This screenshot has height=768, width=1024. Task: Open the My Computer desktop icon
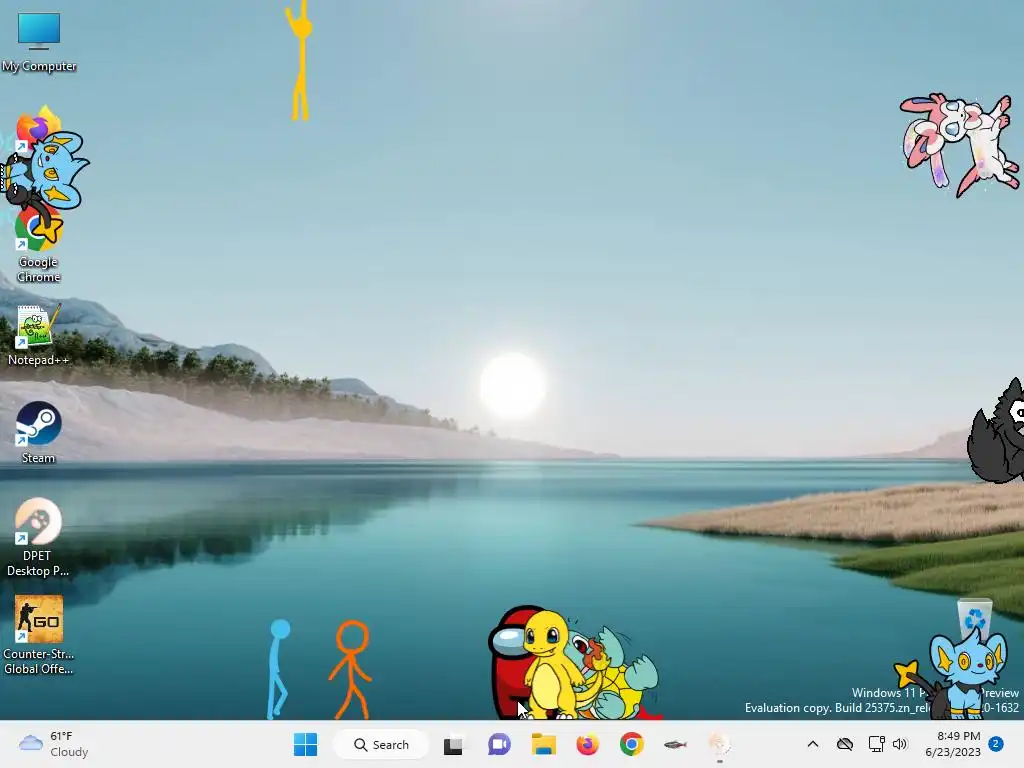39,41
